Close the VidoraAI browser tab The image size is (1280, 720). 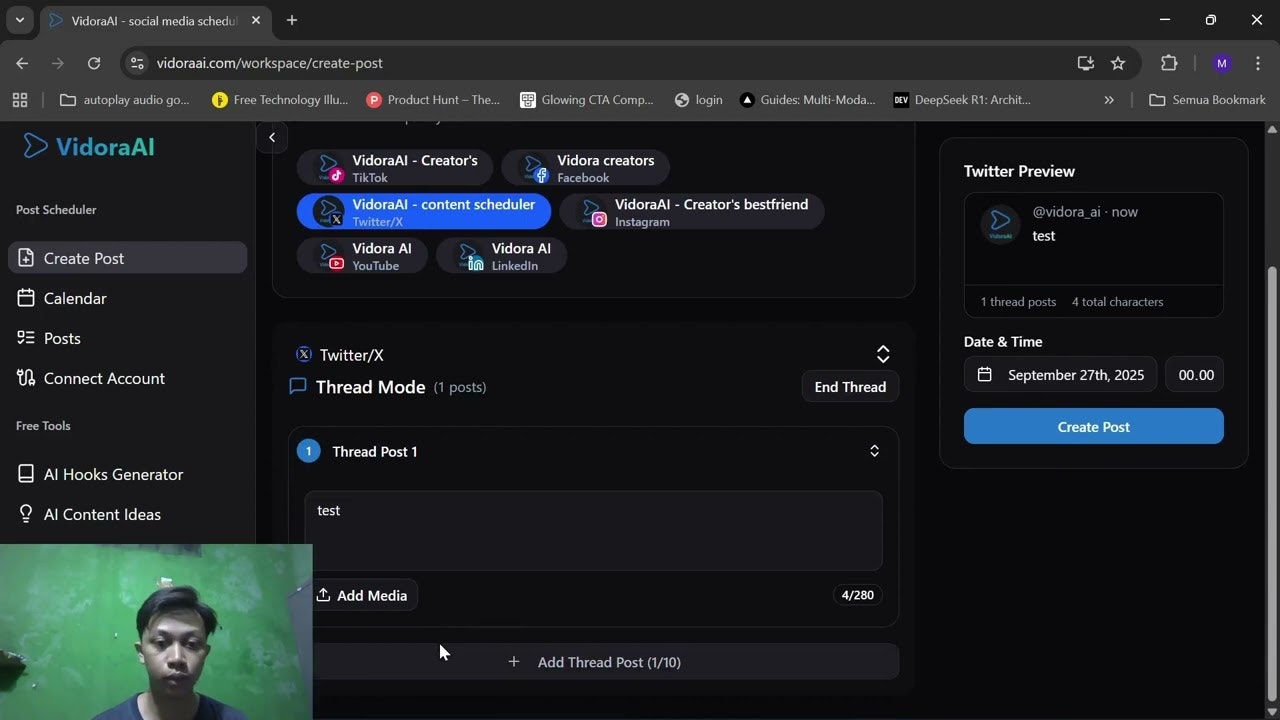pyautogui.click(x=255, y=20)
